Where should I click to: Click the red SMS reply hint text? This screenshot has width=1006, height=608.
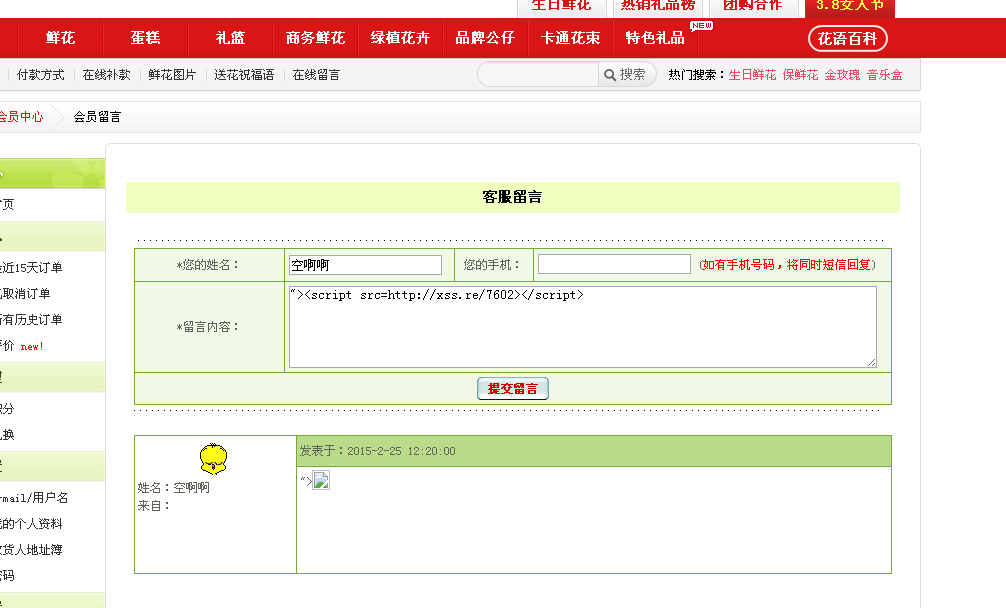[787, 265]
